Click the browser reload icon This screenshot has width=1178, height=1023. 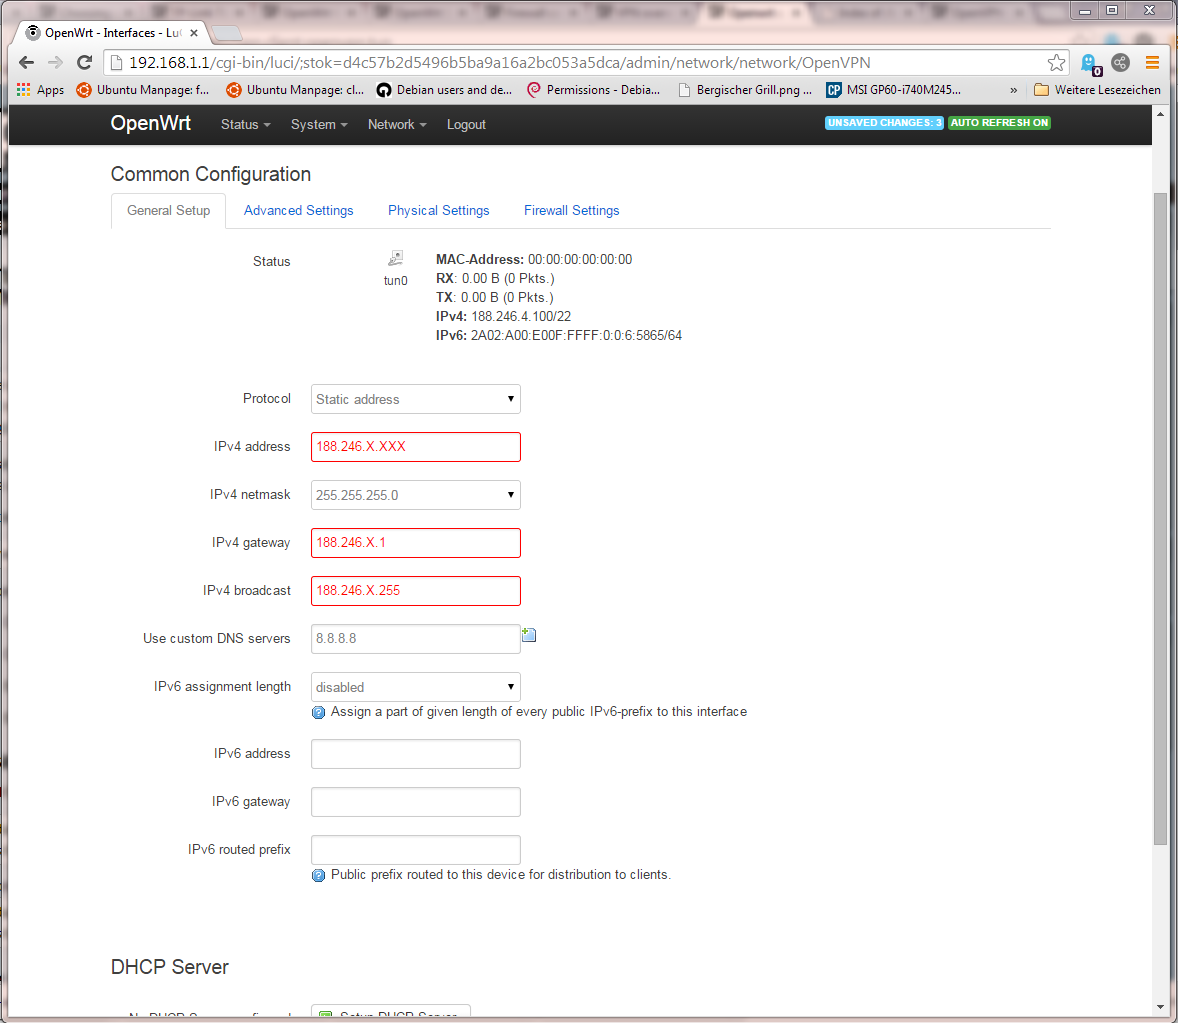(x=84, y=63)
